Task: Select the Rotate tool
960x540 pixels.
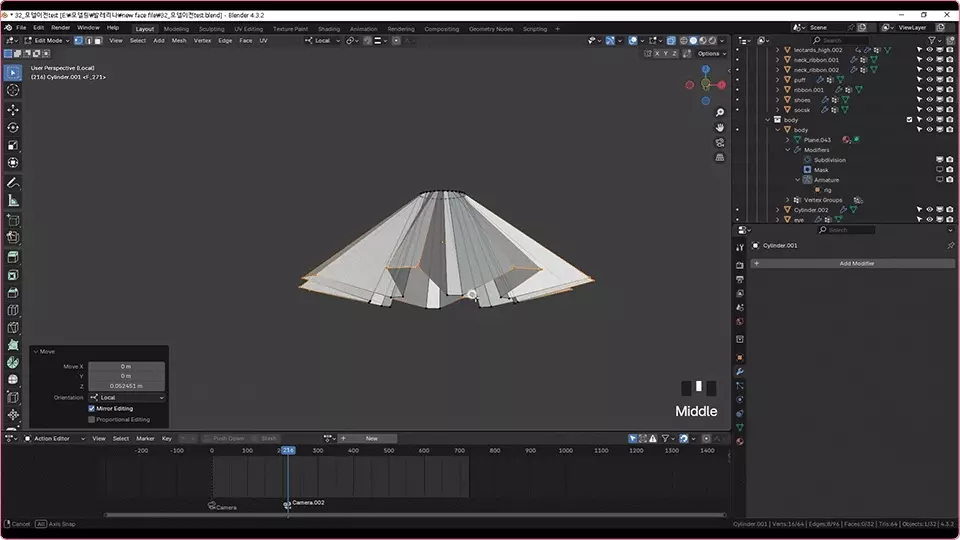Action: point(13,127)
